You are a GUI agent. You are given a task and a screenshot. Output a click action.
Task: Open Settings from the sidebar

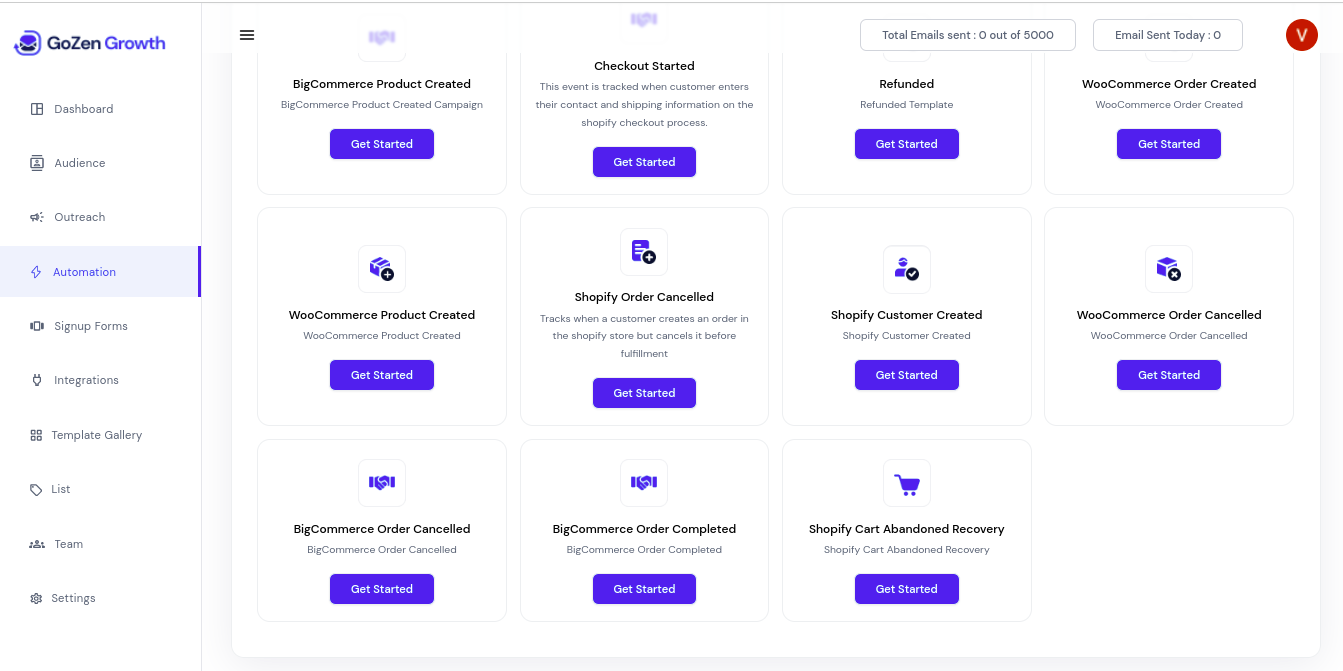pos(73,598)
